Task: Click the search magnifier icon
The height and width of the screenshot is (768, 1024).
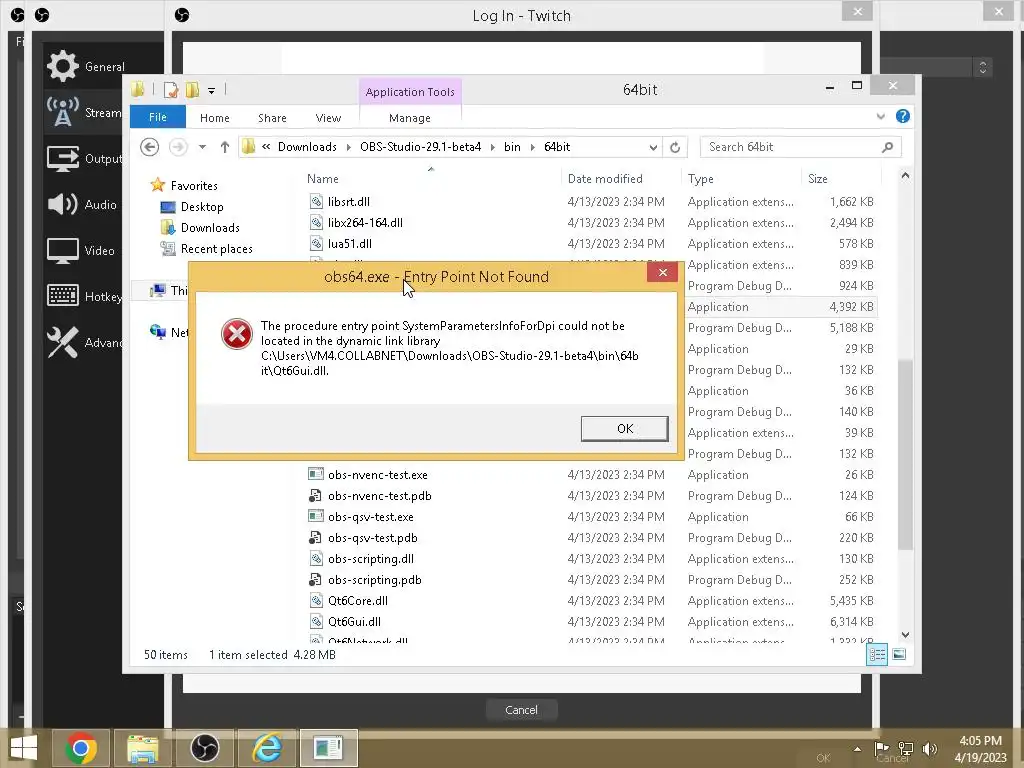Action: [887, 148]
